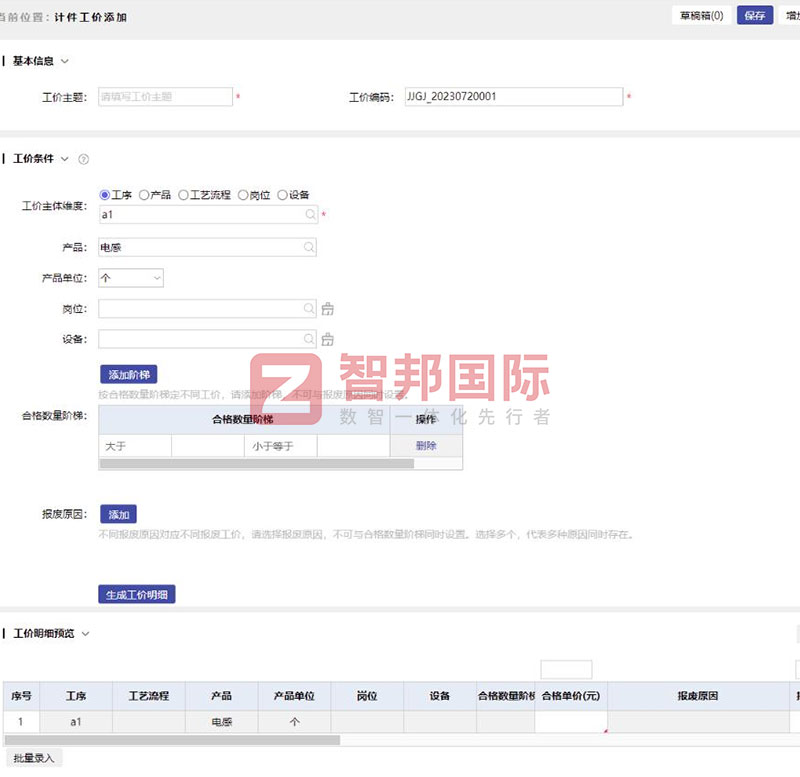Click the search magnifier in 工价主体维度 field

click(x=309, y=214)
